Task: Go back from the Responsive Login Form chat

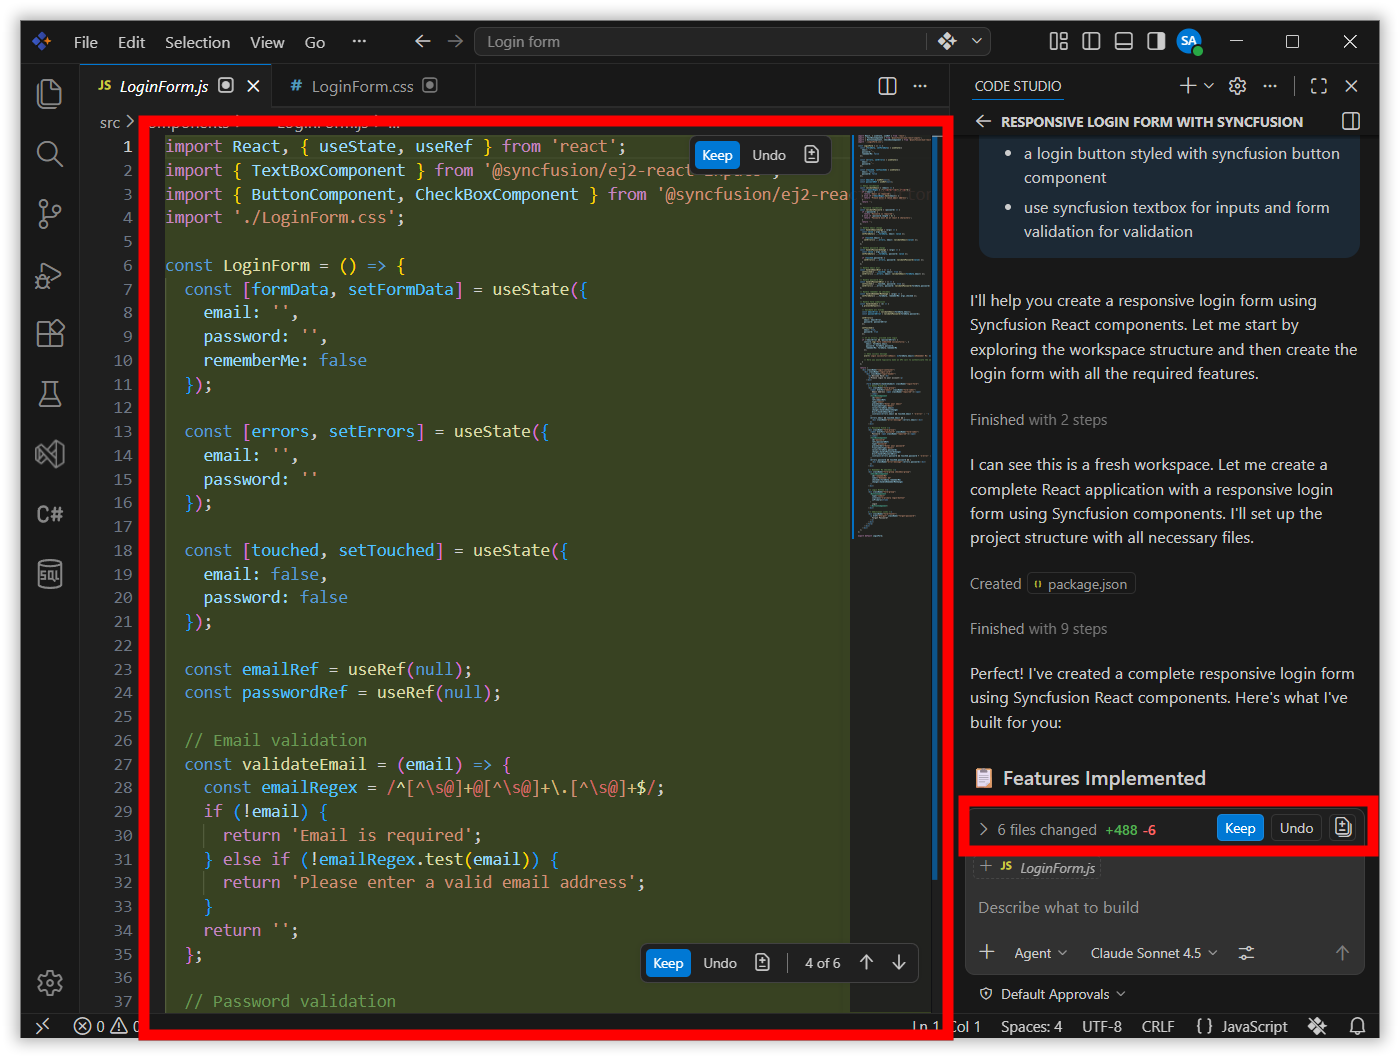Action: [x=983, y=121]
